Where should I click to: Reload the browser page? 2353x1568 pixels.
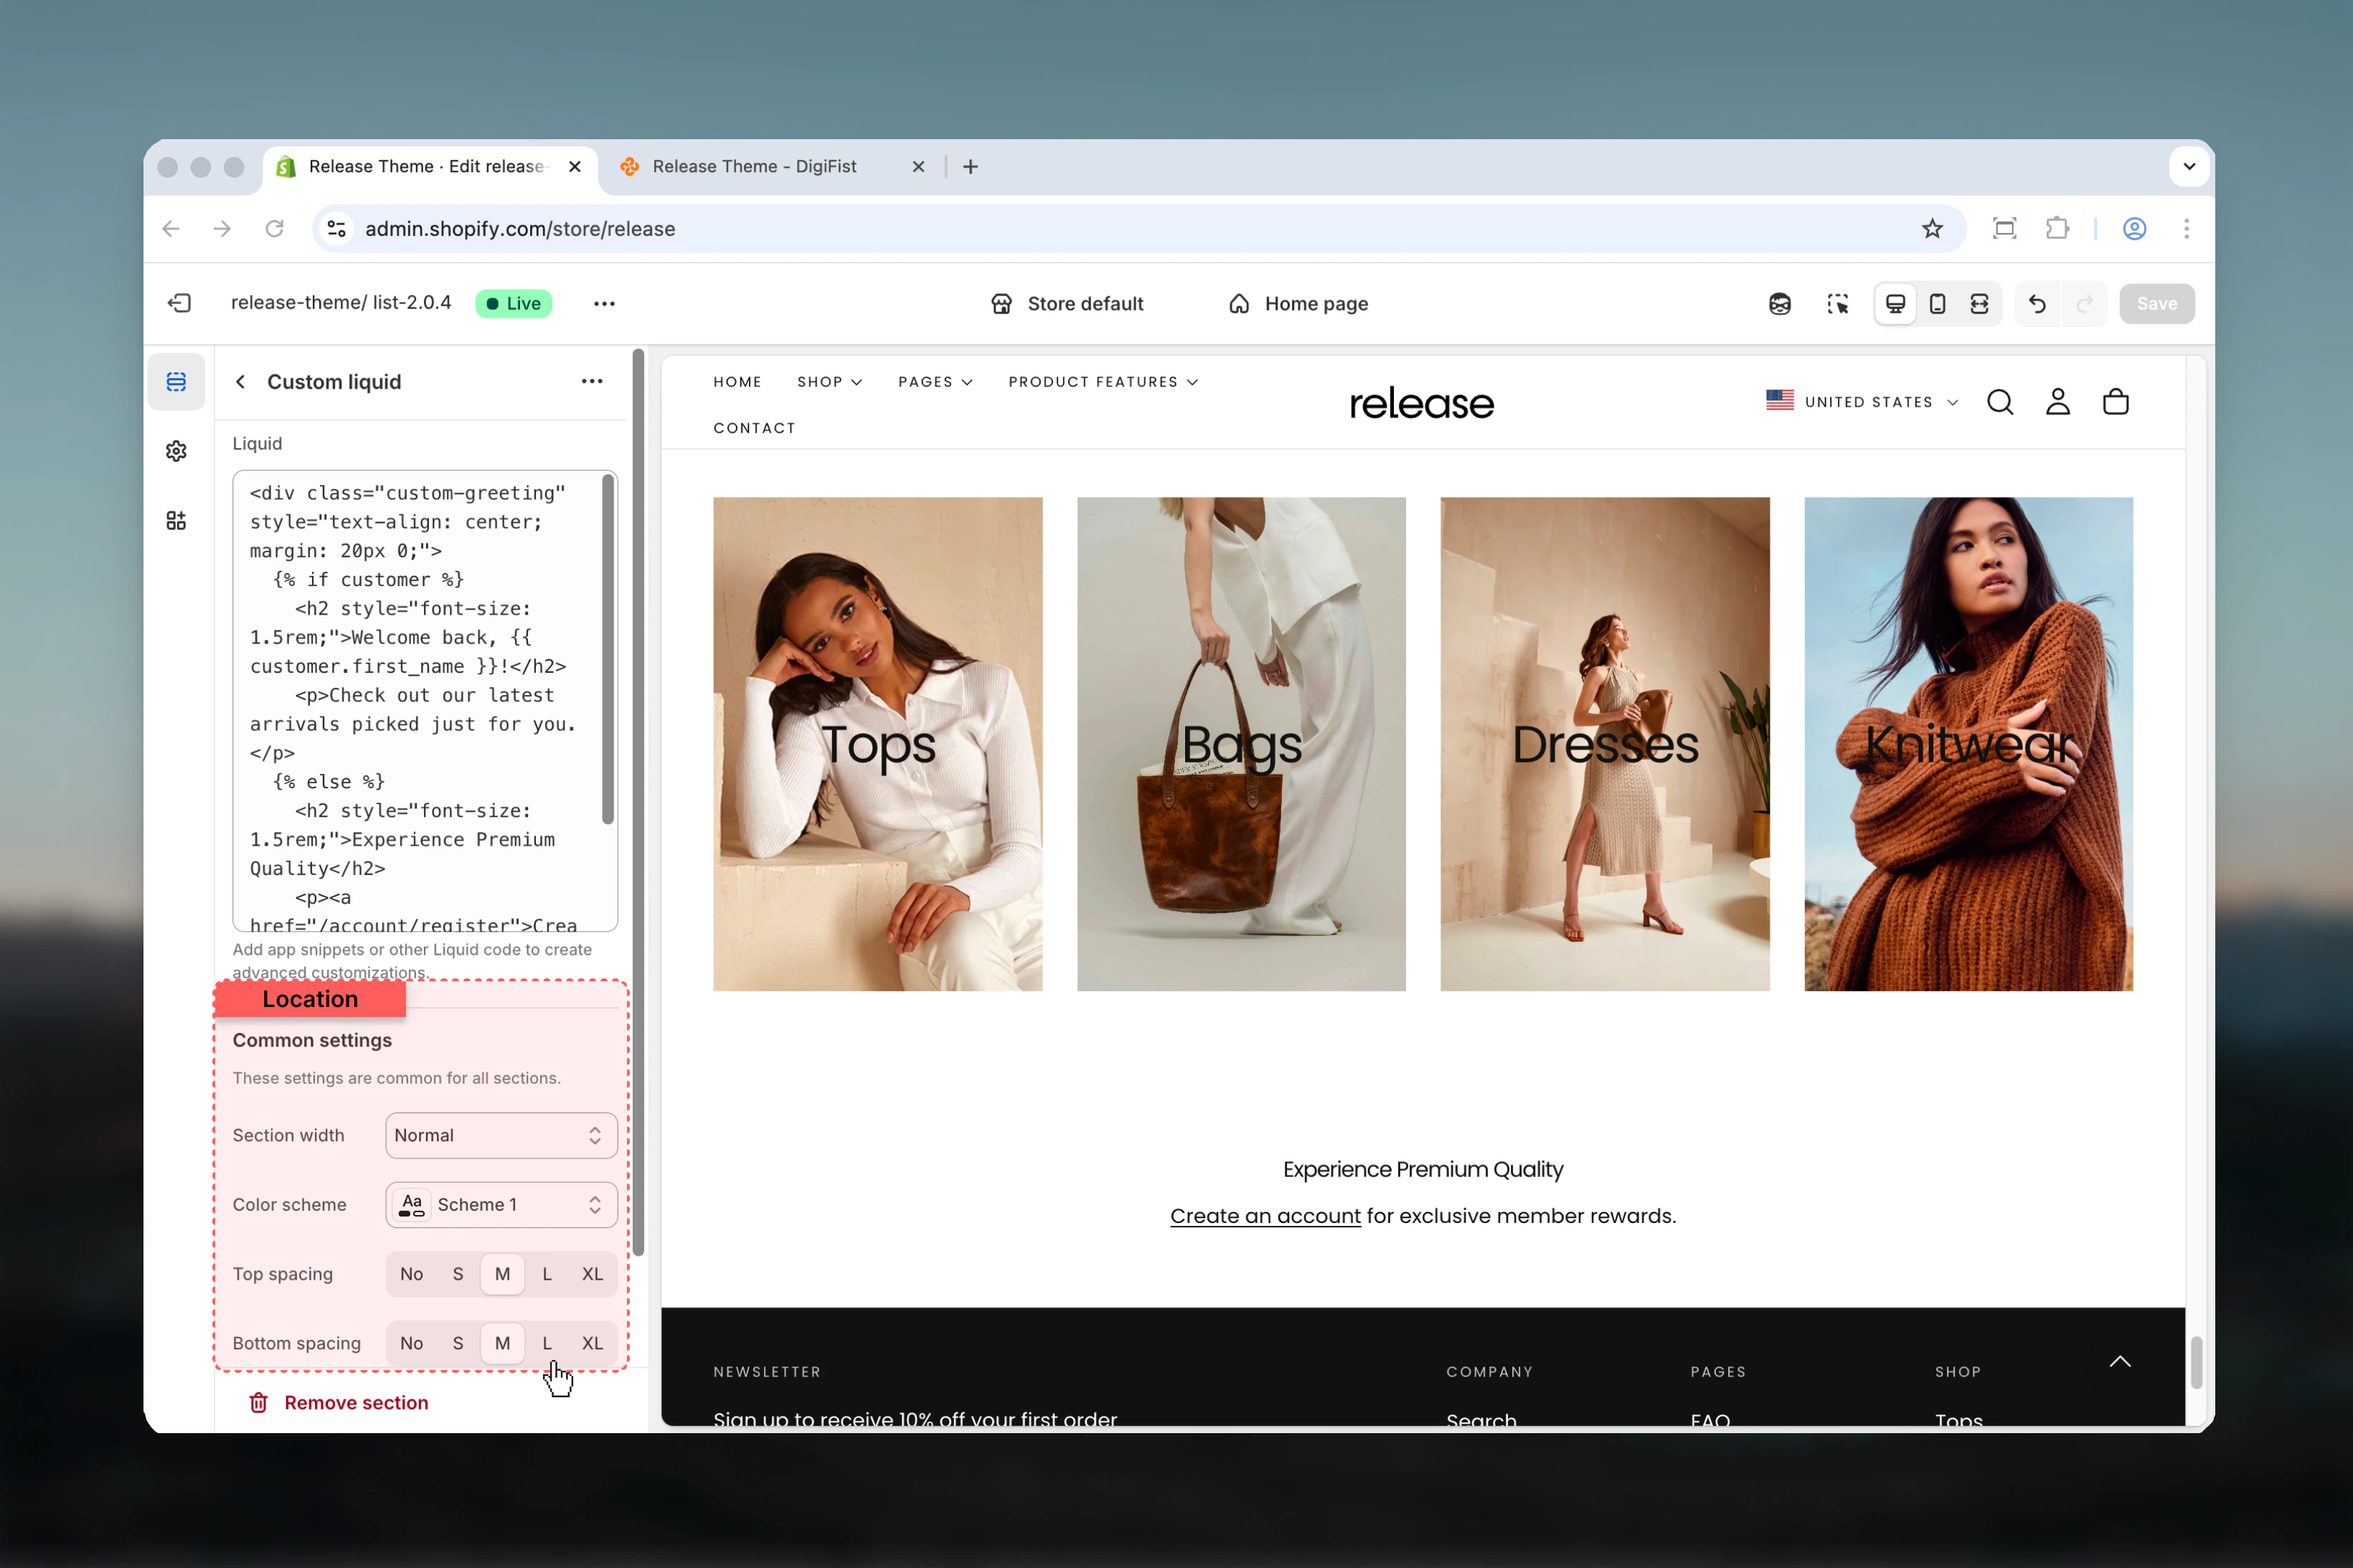click(274, 229)
